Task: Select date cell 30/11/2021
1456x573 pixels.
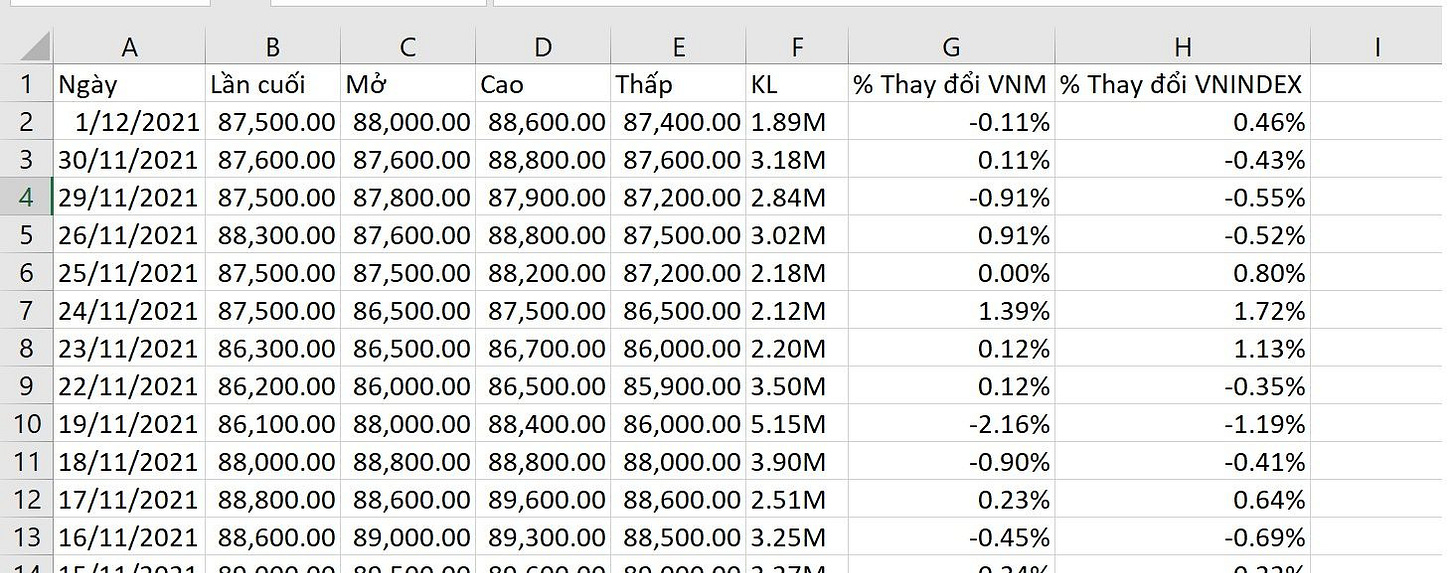Action: (129, 160)
